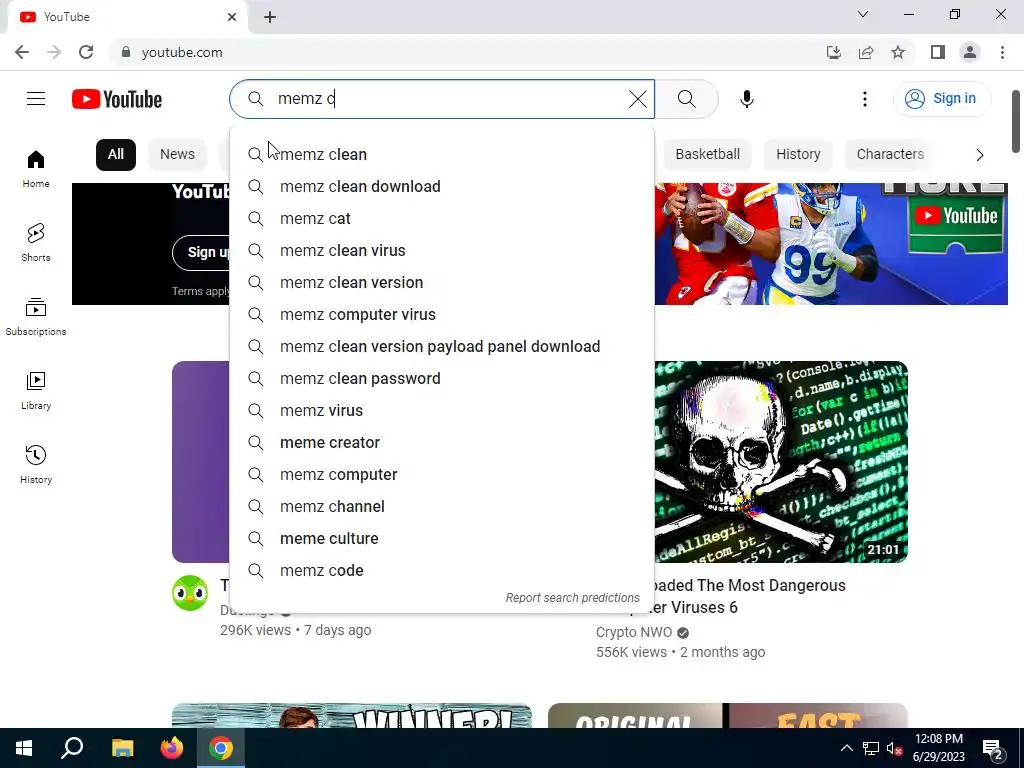
Task: Open the Crypto NWO channel link
Action: [x=633, y=632]
